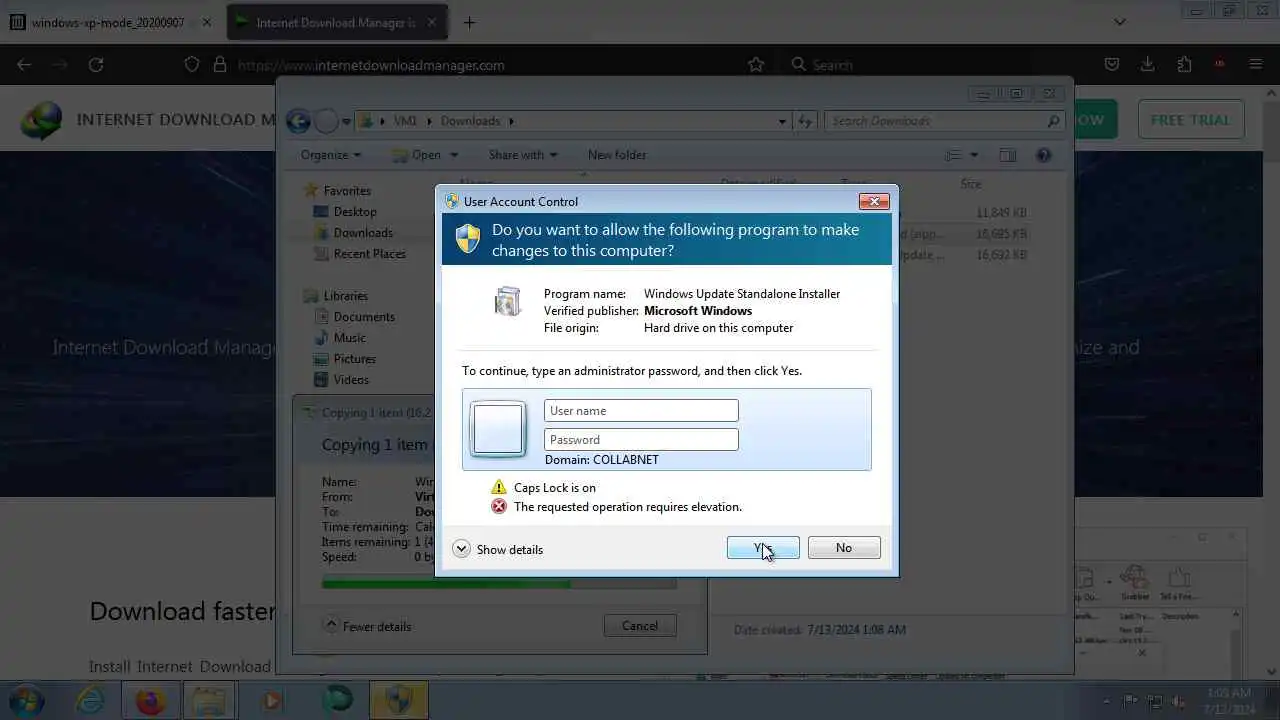Click New folder in Explorer toolbar
The image size is (1280, 720).
coord(617,155)
